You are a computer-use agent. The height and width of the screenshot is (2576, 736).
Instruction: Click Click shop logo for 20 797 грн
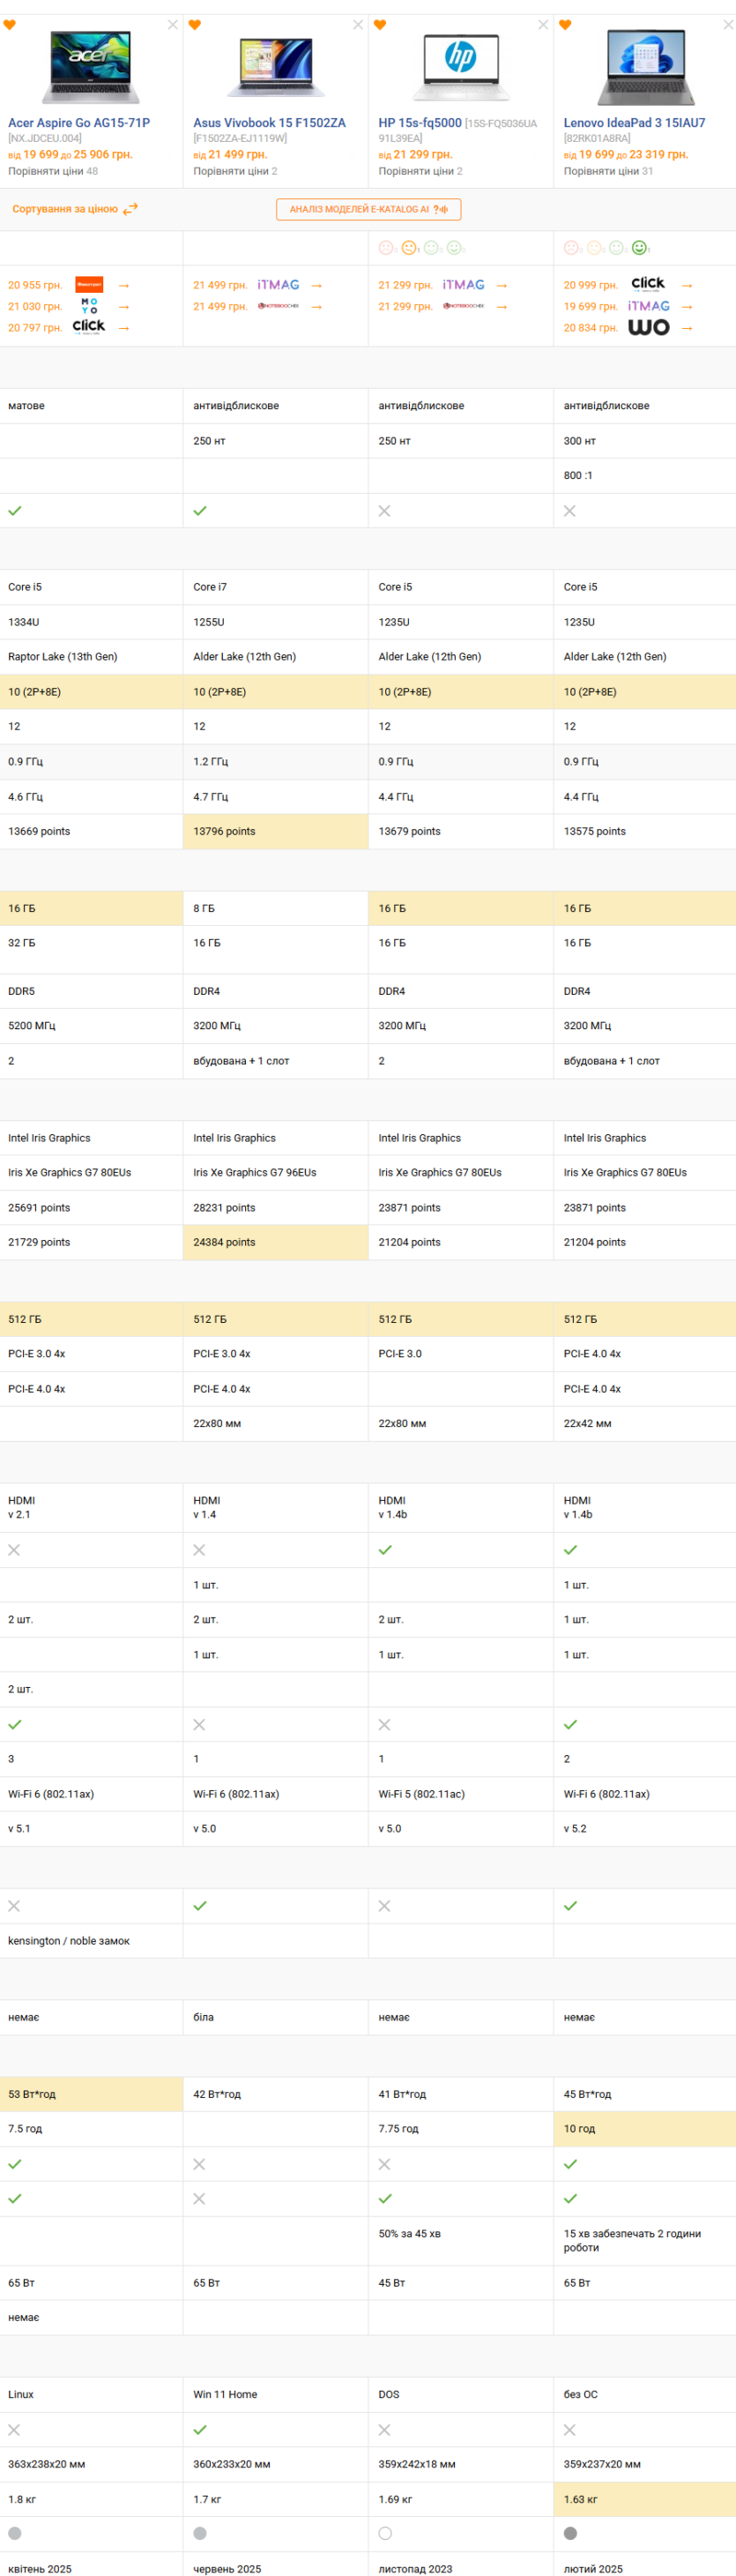click(89, 326)
